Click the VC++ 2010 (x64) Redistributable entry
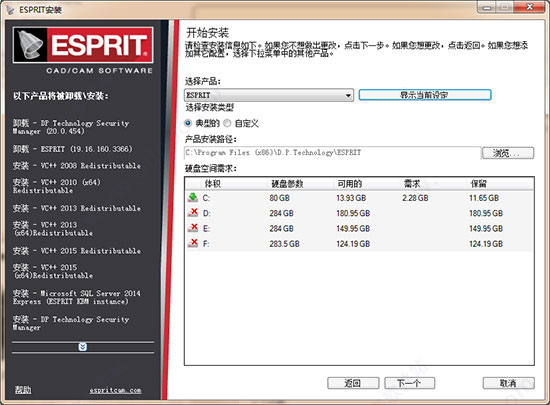 click(x=57, y=186)
